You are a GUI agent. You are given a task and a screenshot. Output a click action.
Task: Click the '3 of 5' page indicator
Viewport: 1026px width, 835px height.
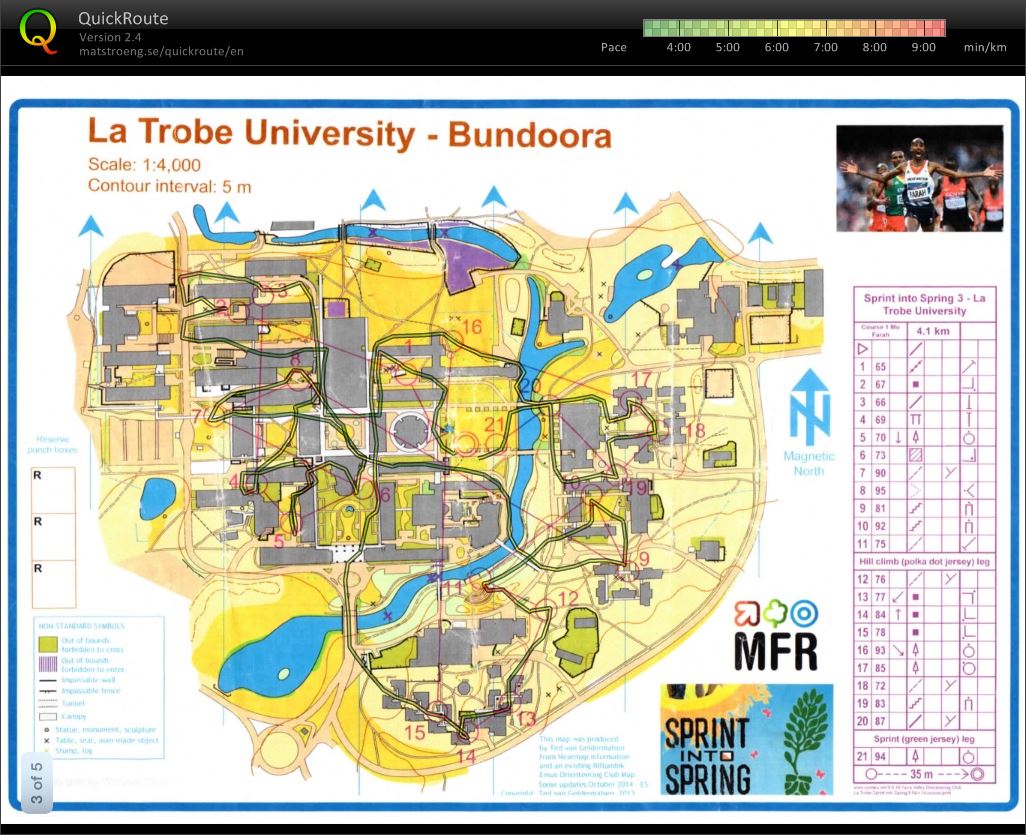tap(36, 784)
